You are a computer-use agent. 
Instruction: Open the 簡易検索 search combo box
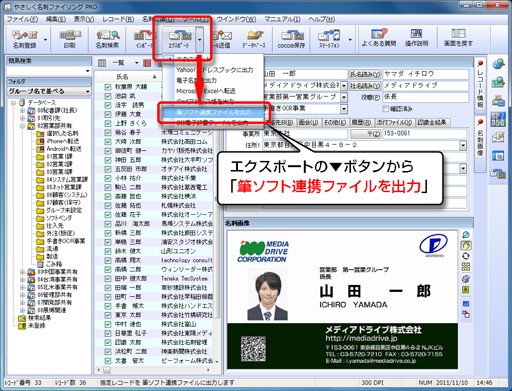(x=49, y=71)
